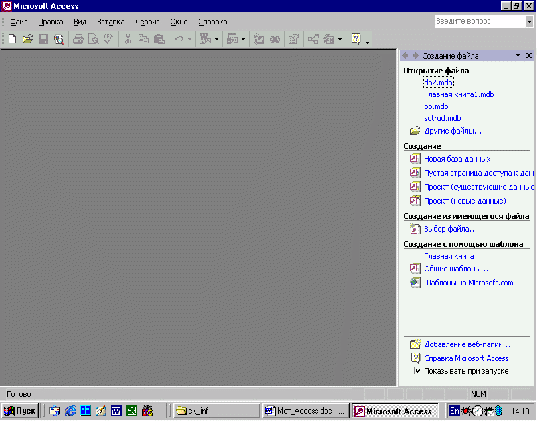Click the Новая база данных link

point(457,159)
